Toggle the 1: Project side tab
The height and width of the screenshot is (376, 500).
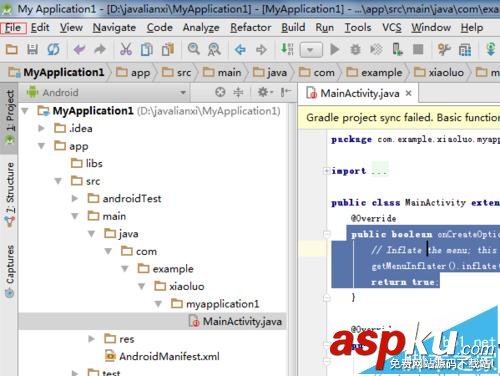10,117
